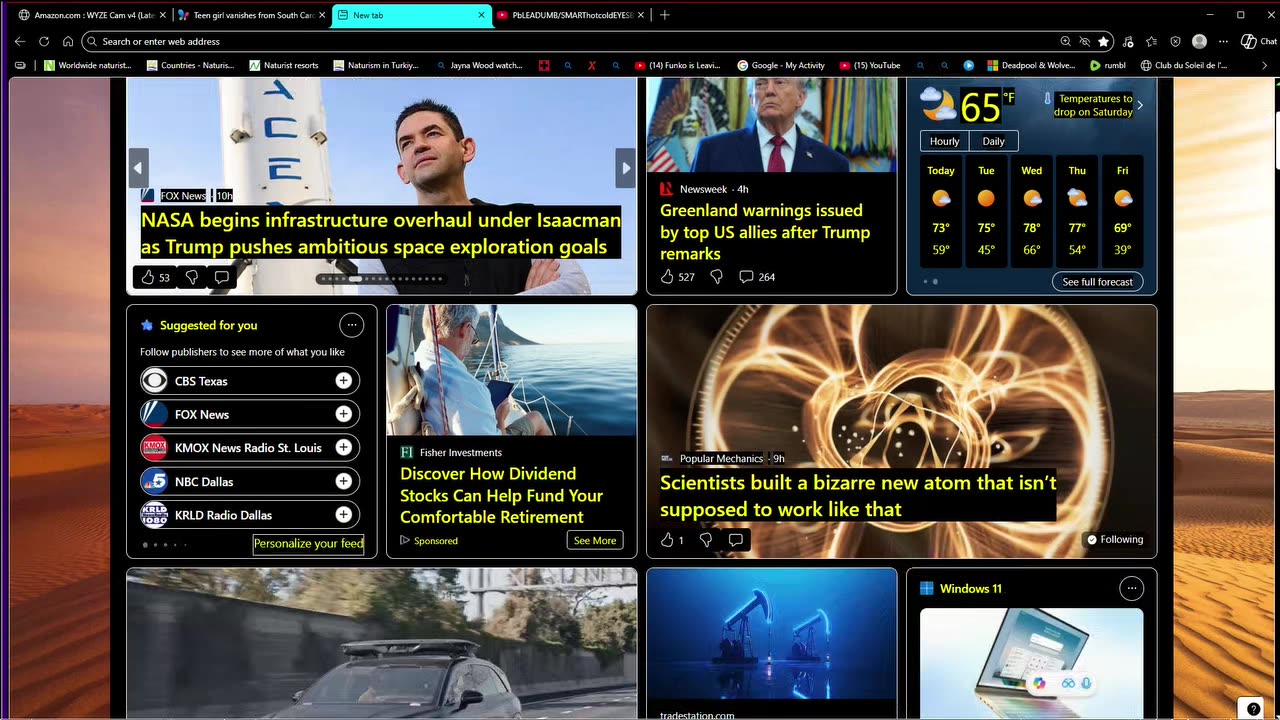Image resolution: width=1280 pixels, height=720 pixels.
Task: Switch weather view to Hourly
Action: coord(945,141)
